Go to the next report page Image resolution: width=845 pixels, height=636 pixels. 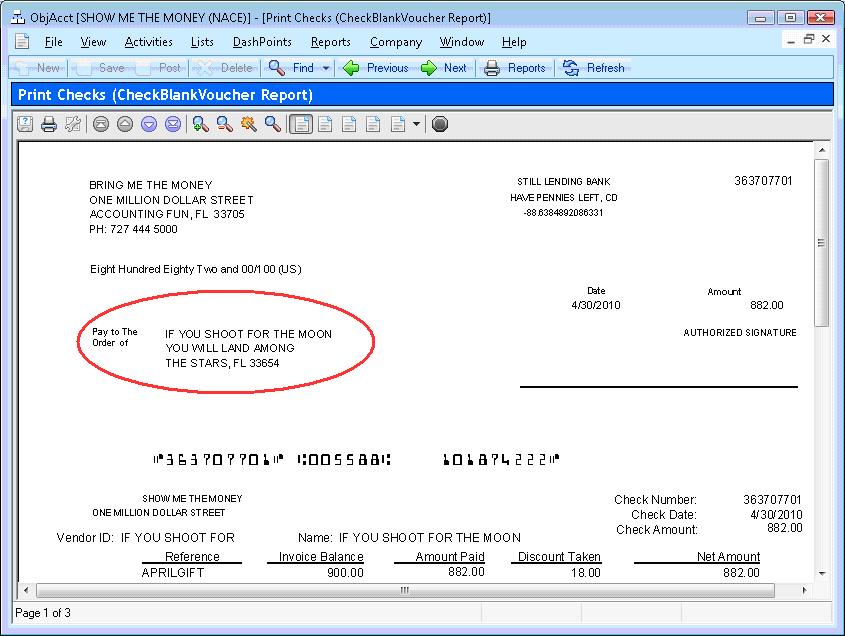pos(149,124)
